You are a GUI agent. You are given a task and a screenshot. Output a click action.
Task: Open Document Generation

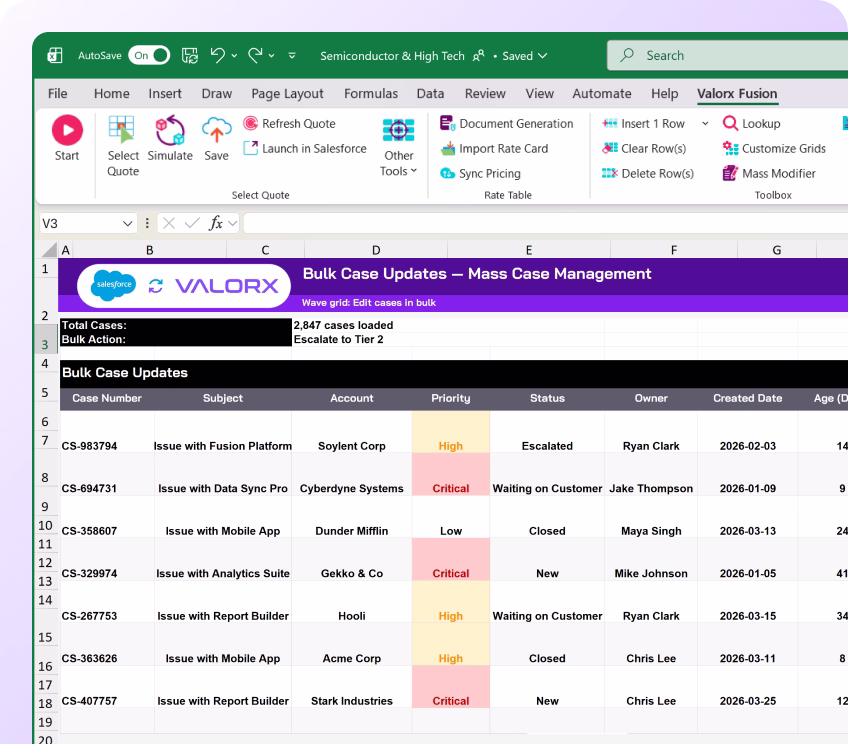pos(506,124)
